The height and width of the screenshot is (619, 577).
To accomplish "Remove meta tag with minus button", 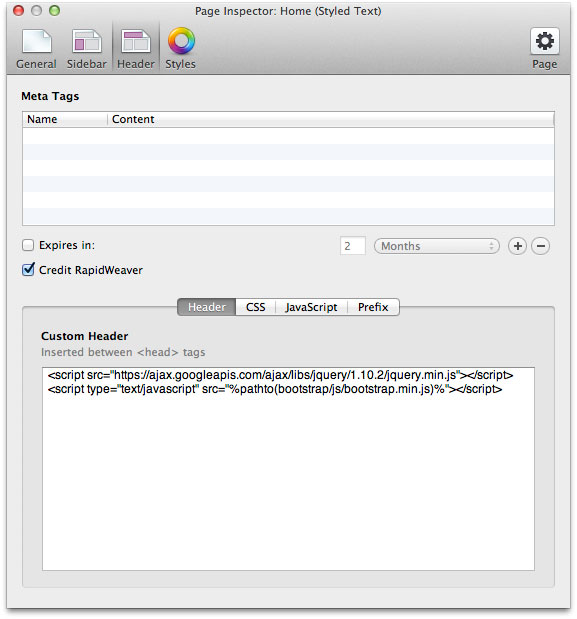I will 541,246.
